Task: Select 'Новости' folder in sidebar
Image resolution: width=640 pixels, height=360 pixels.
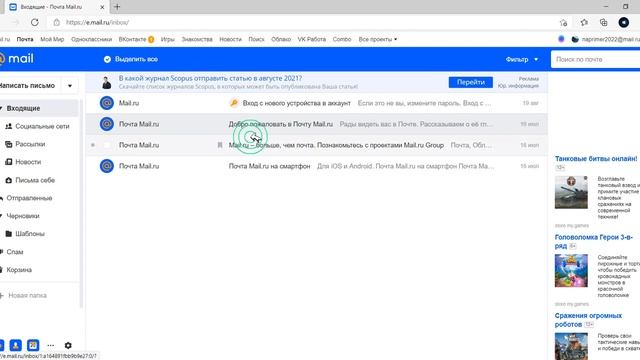Action: click(x=28, y=162)
